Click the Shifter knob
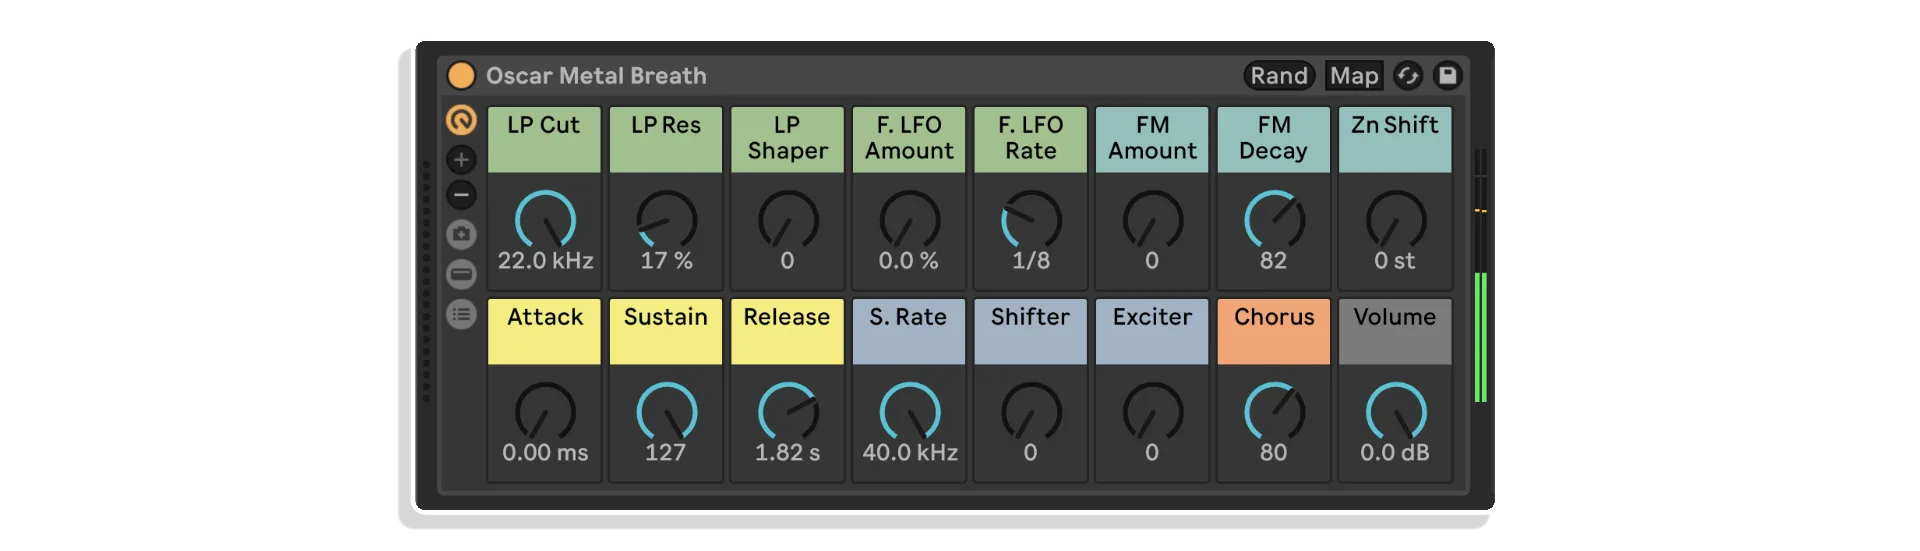 [1031, 412]
